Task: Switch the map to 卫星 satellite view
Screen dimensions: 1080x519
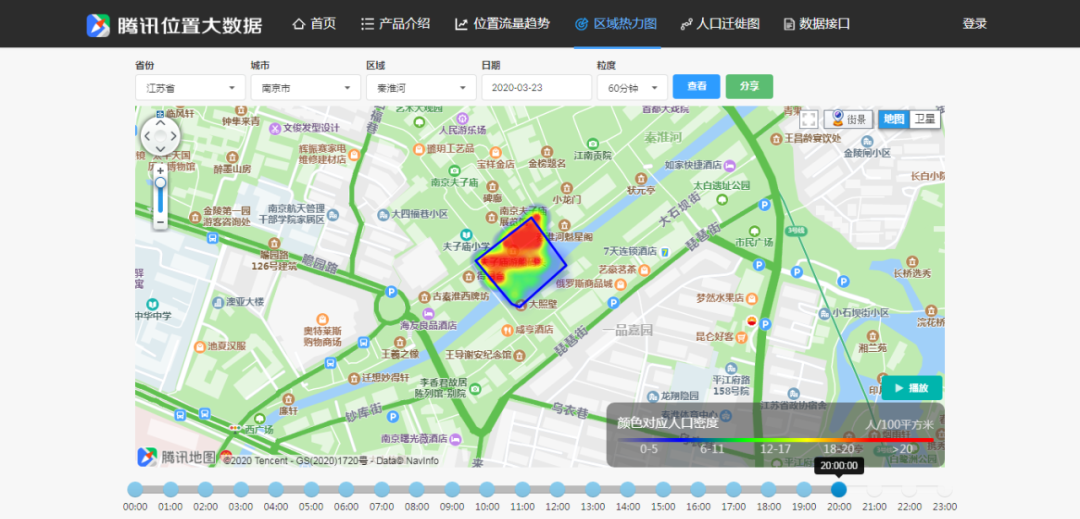Action: pyautogui.click(x=924, y=119)
